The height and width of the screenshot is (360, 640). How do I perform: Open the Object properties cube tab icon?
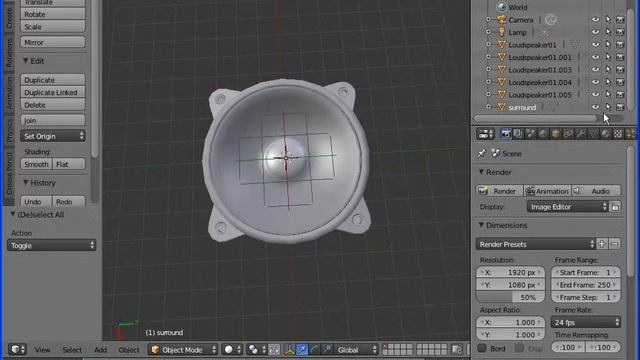click(556, 134)
